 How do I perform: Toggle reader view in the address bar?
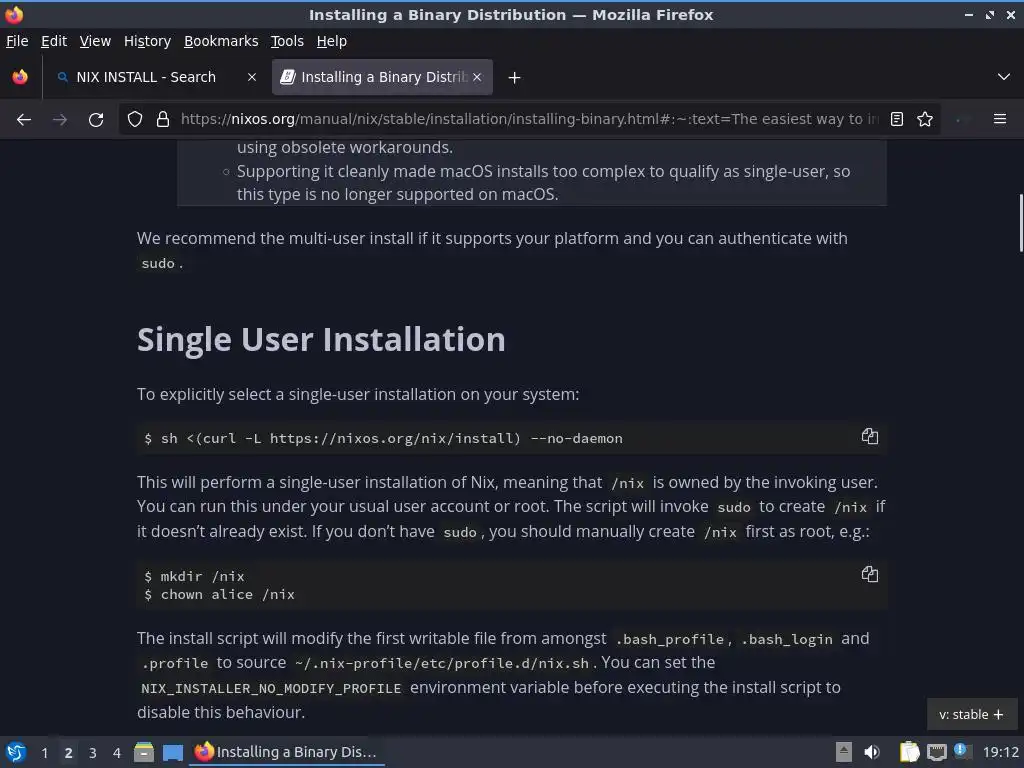(x=897, y=120)
